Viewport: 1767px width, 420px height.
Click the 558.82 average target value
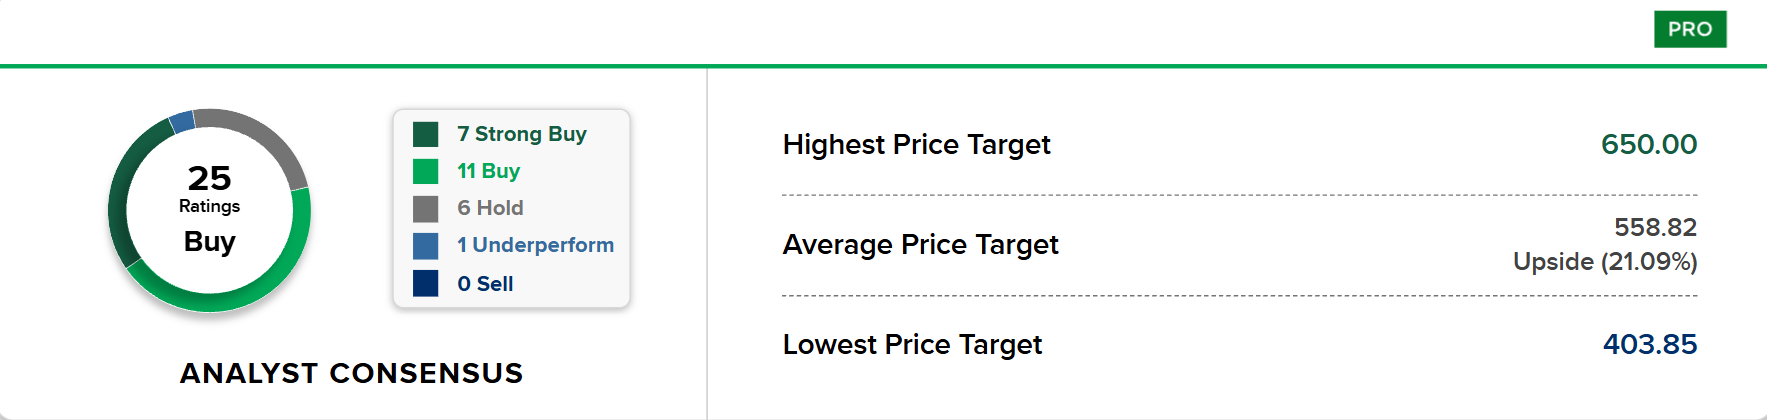pos(1655,227)
